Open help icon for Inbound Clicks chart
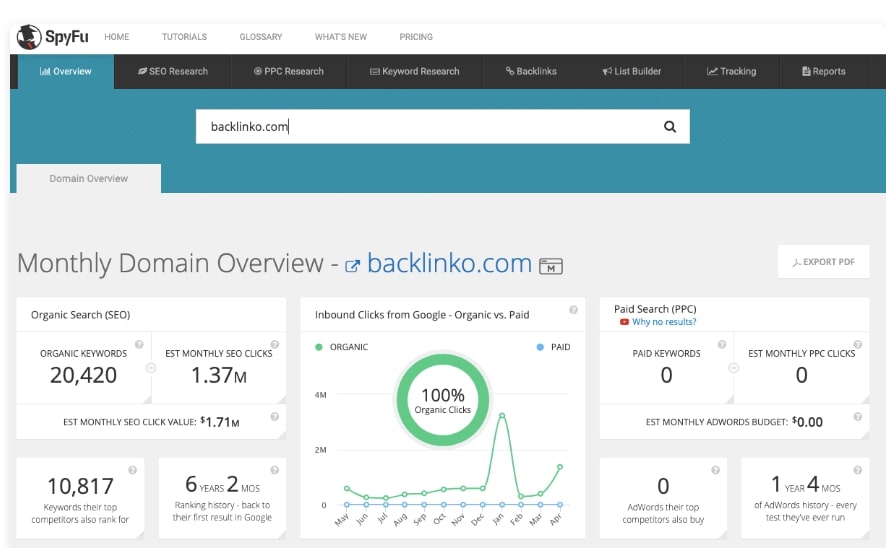Viewport: 886px width, 548px height. point(573,310)
